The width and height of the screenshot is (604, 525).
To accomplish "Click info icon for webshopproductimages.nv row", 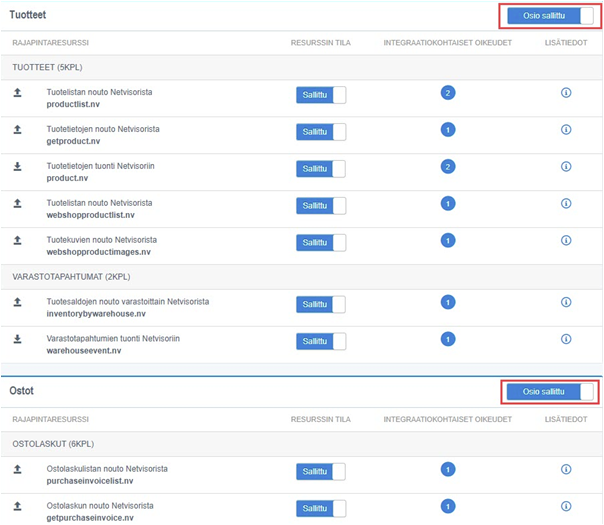I will [x=565, y=241].
